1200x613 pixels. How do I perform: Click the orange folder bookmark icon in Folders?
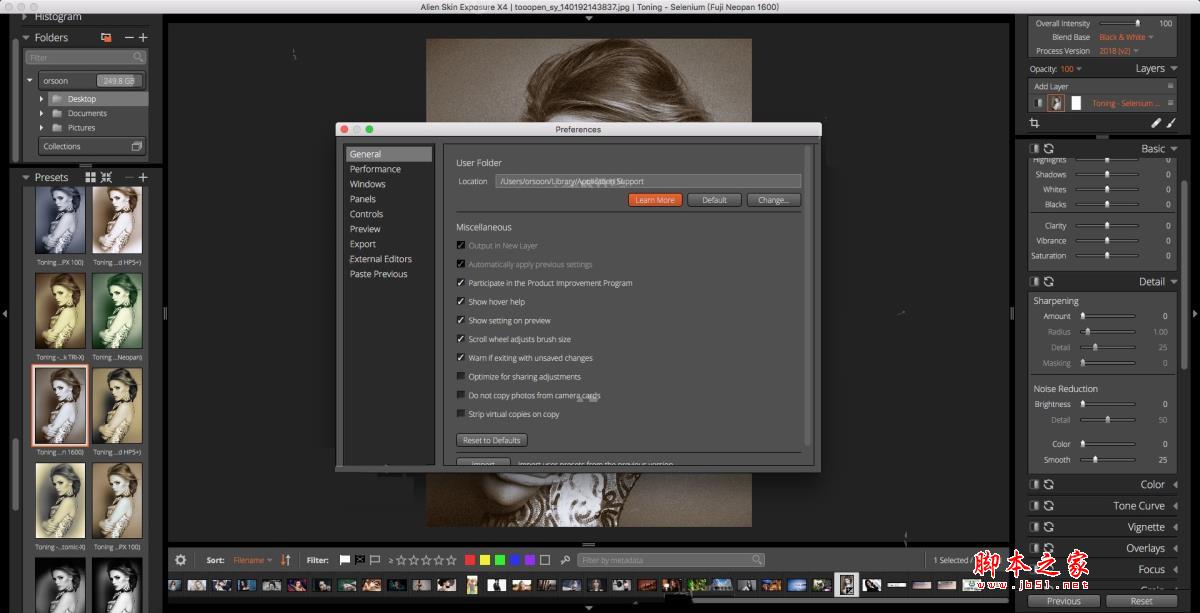106,37
